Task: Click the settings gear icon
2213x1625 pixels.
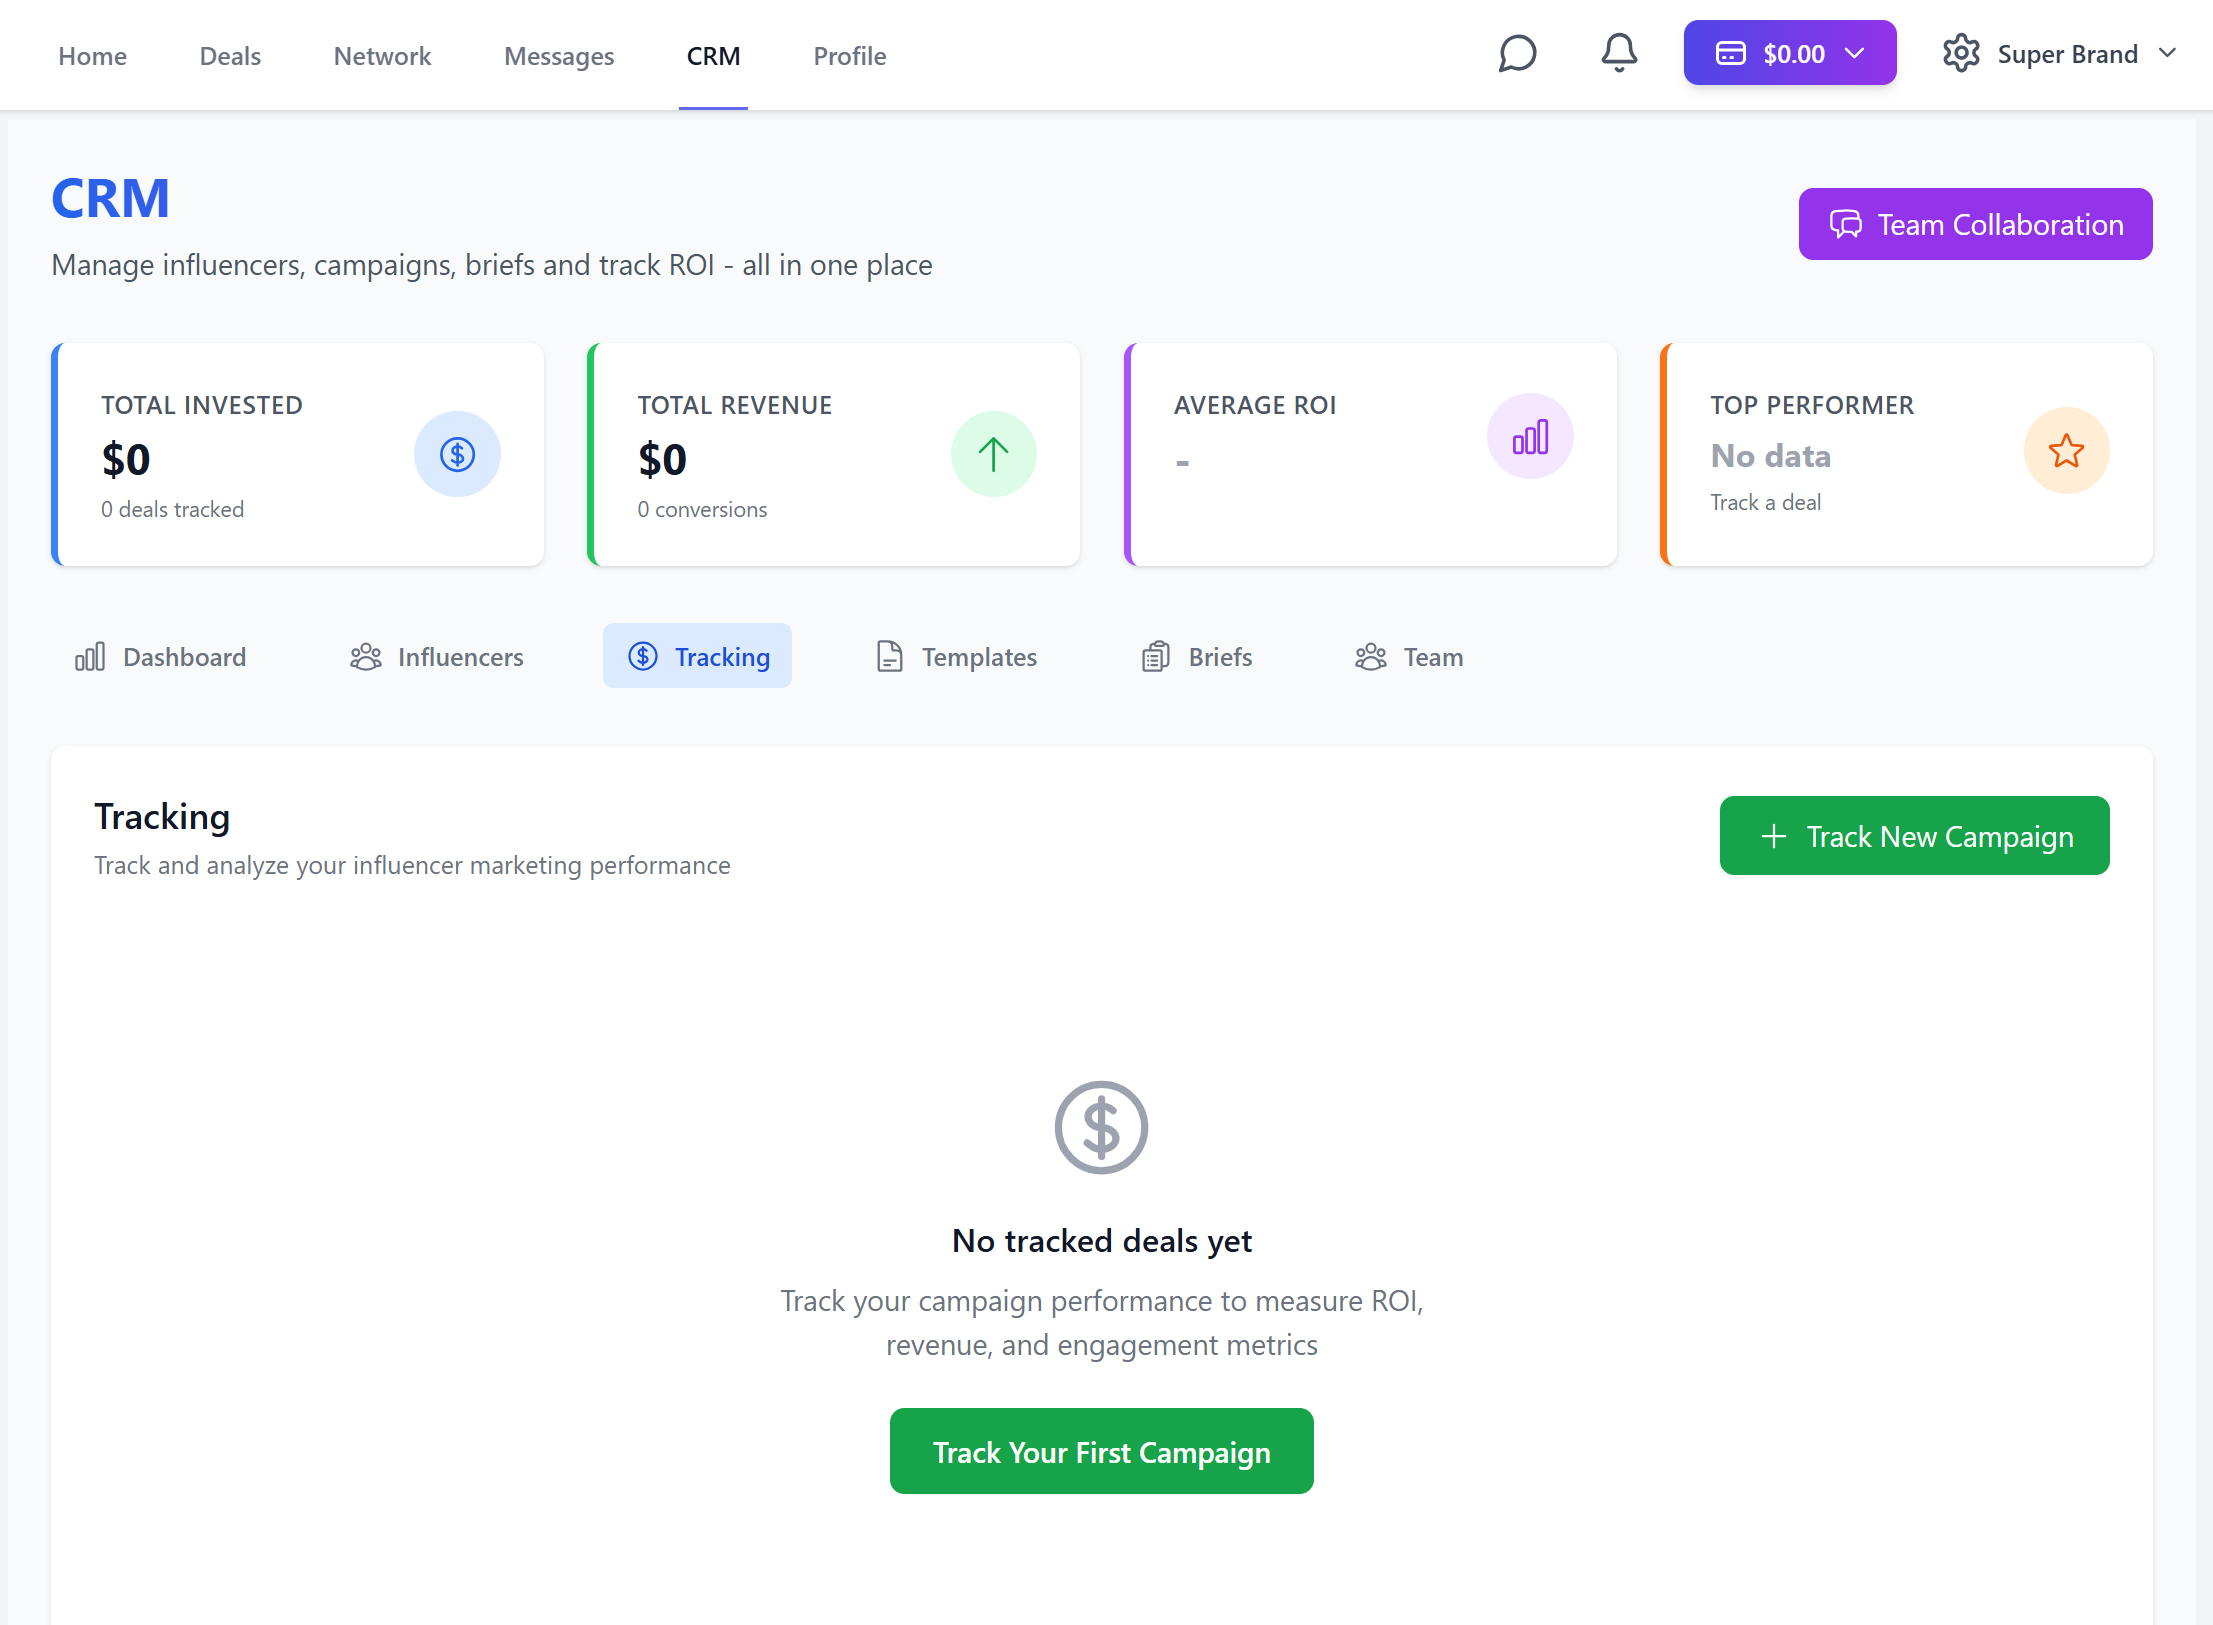Action: pyautogui.click(x=1961, y=54)
